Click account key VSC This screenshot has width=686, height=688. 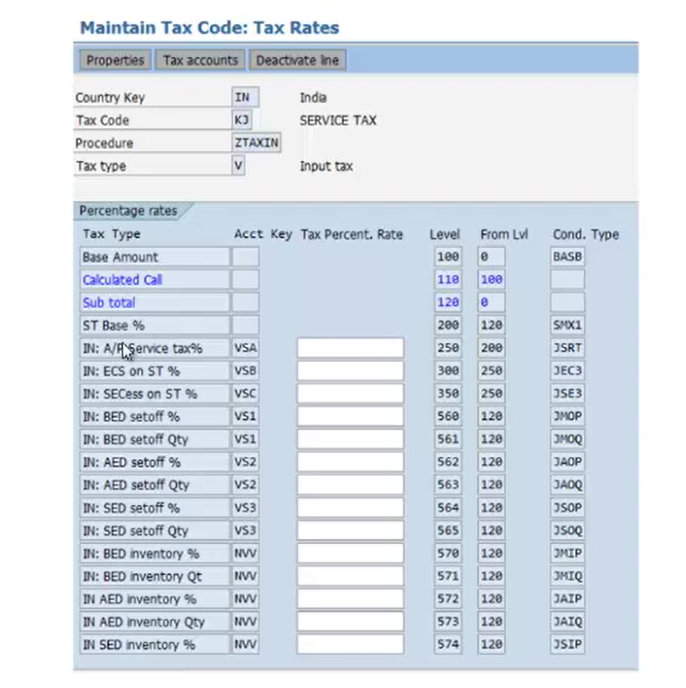pos(245,394)
